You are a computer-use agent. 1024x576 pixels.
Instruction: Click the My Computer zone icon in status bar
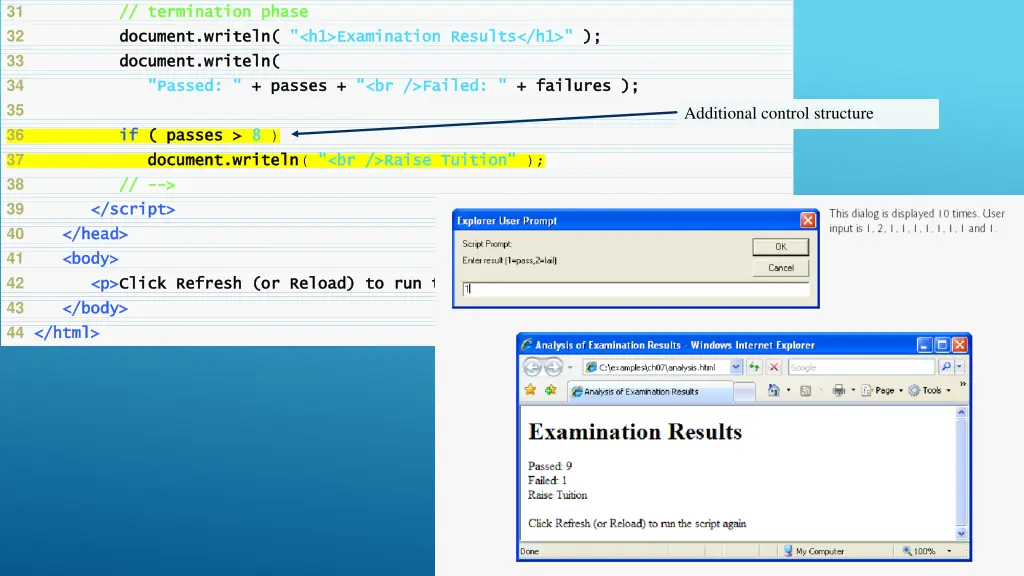click(788, 551)
